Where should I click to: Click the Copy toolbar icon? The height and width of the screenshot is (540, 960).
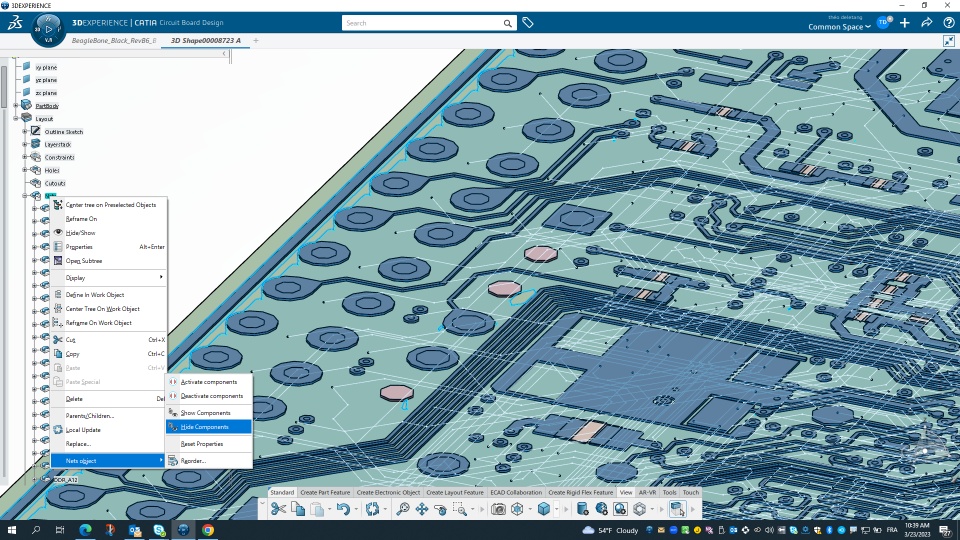[298, 509]
